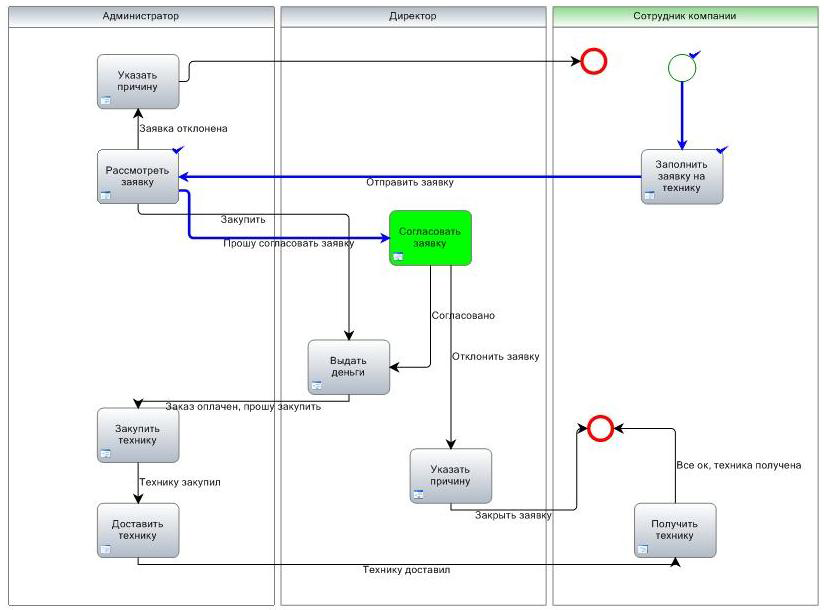Select the red end event near Получить технику
Viewport: 824px width, 610px height.
coord(600,429)
